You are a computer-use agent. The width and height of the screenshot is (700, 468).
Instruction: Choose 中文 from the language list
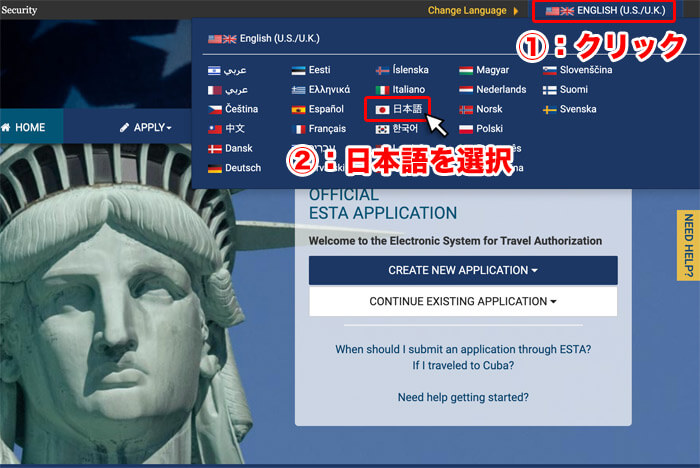click(226, 129)
